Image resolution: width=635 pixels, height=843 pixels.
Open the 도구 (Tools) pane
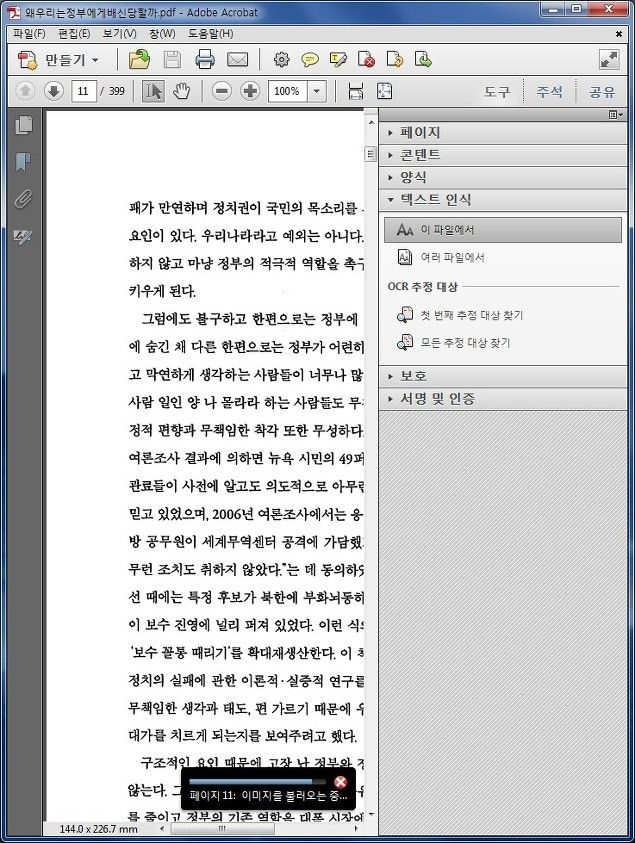pos(496,91)
